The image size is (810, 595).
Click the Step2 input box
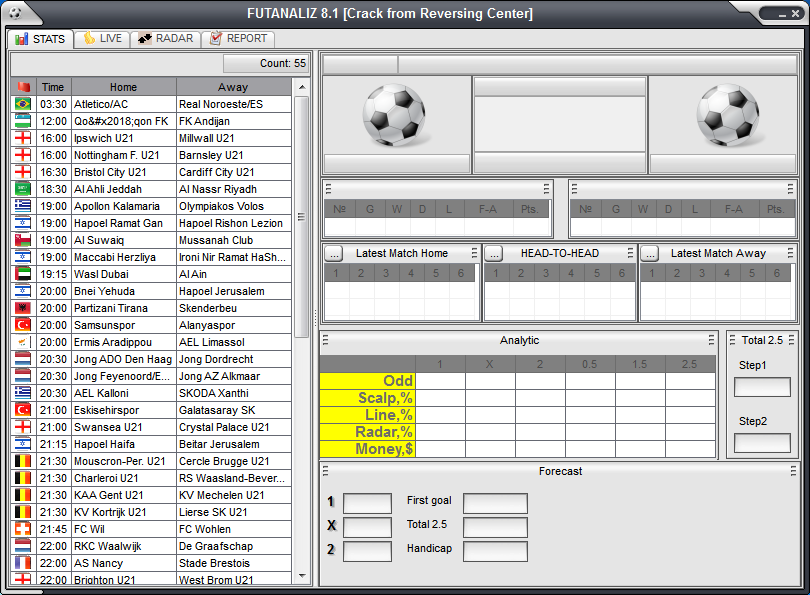(762, 443)
